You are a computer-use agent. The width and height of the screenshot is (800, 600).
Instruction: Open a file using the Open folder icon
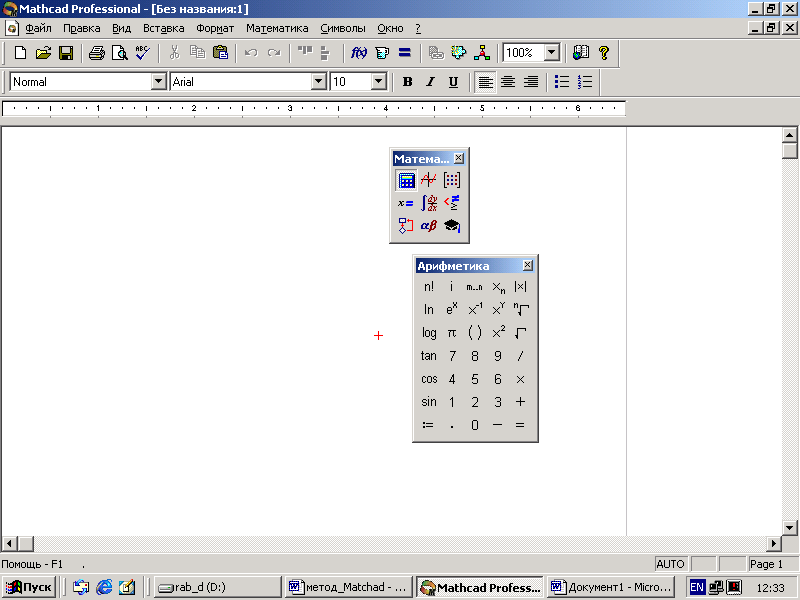(x=43, y=53)
